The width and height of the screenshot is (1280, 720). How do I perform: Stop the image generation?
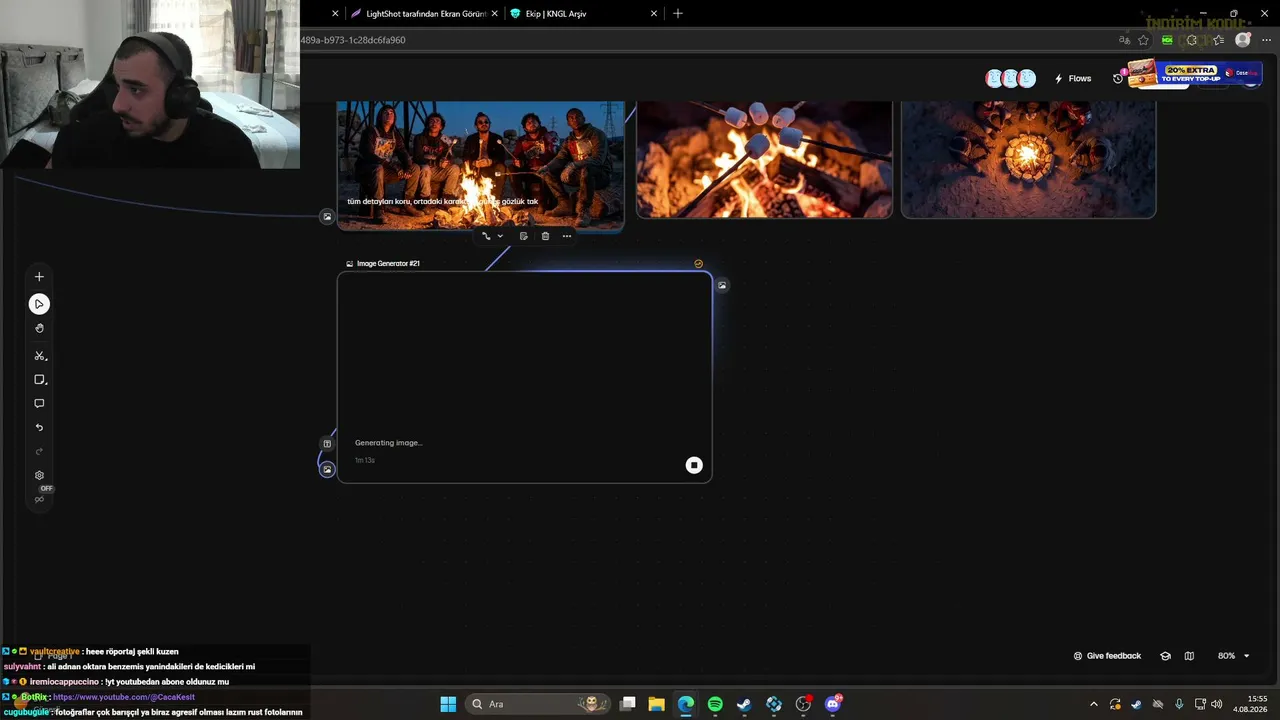[694, 465]
